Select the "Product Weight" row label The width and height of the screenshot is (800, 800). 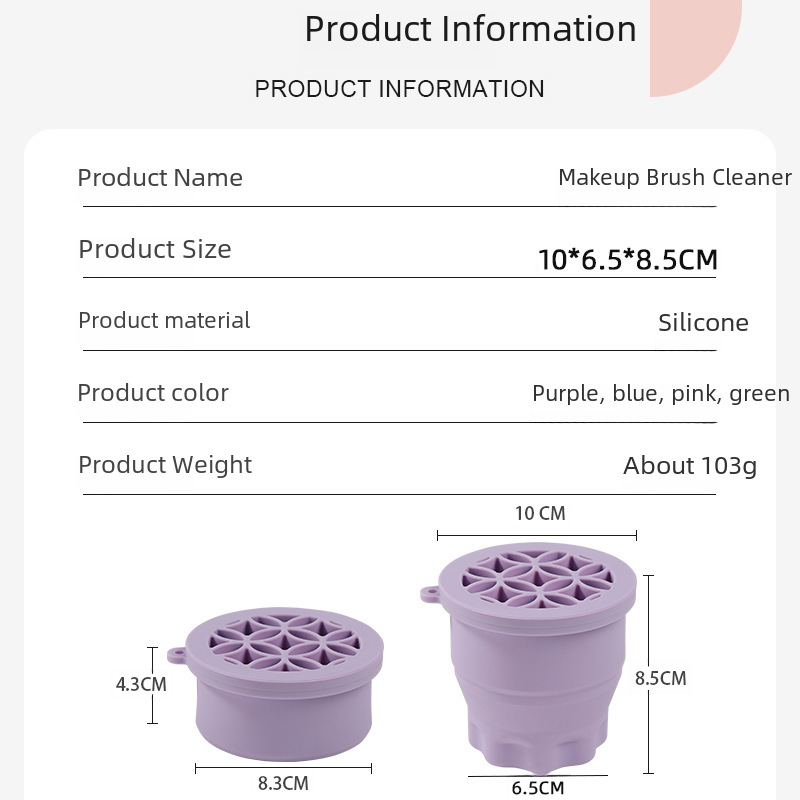click(165, 465)
